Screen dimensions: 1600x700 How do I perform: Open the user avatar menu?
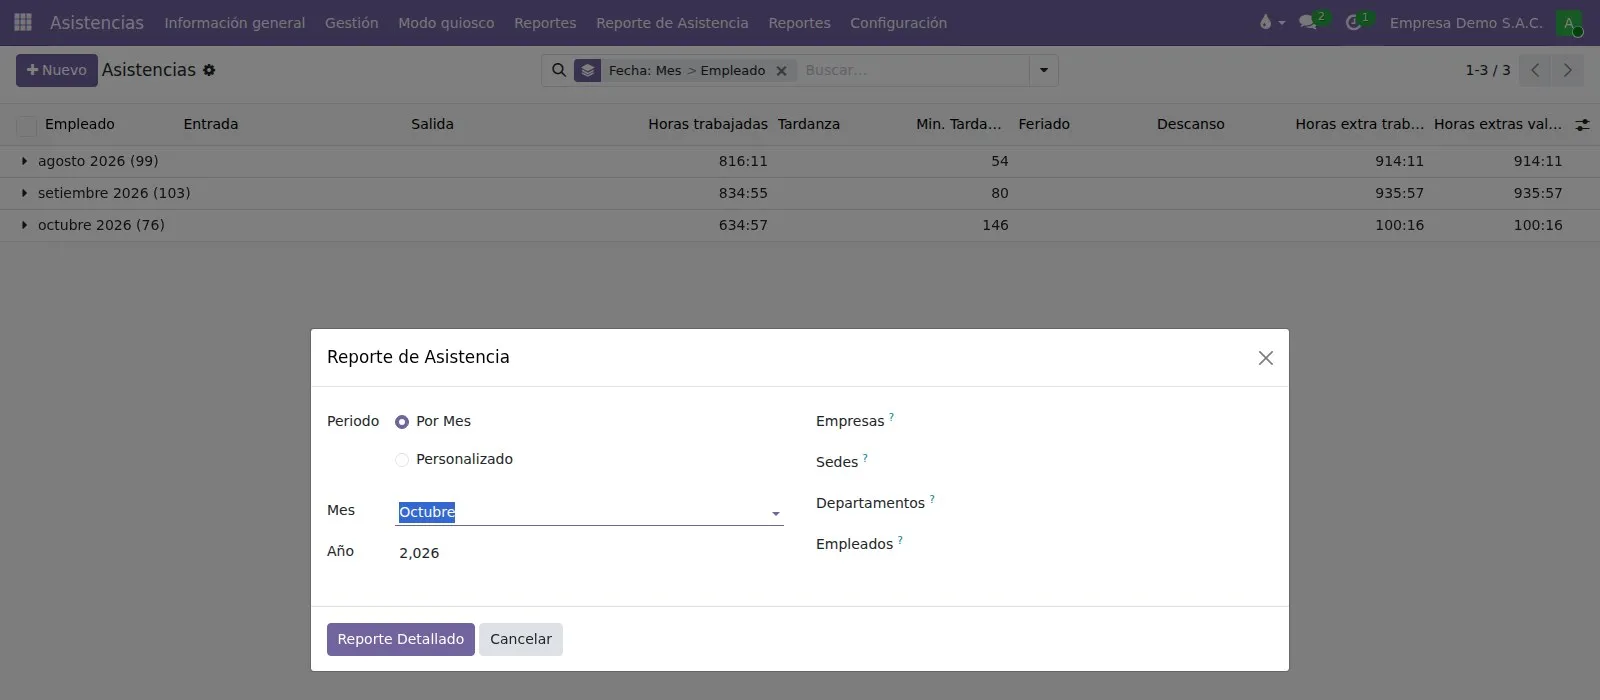point(1569,23)
